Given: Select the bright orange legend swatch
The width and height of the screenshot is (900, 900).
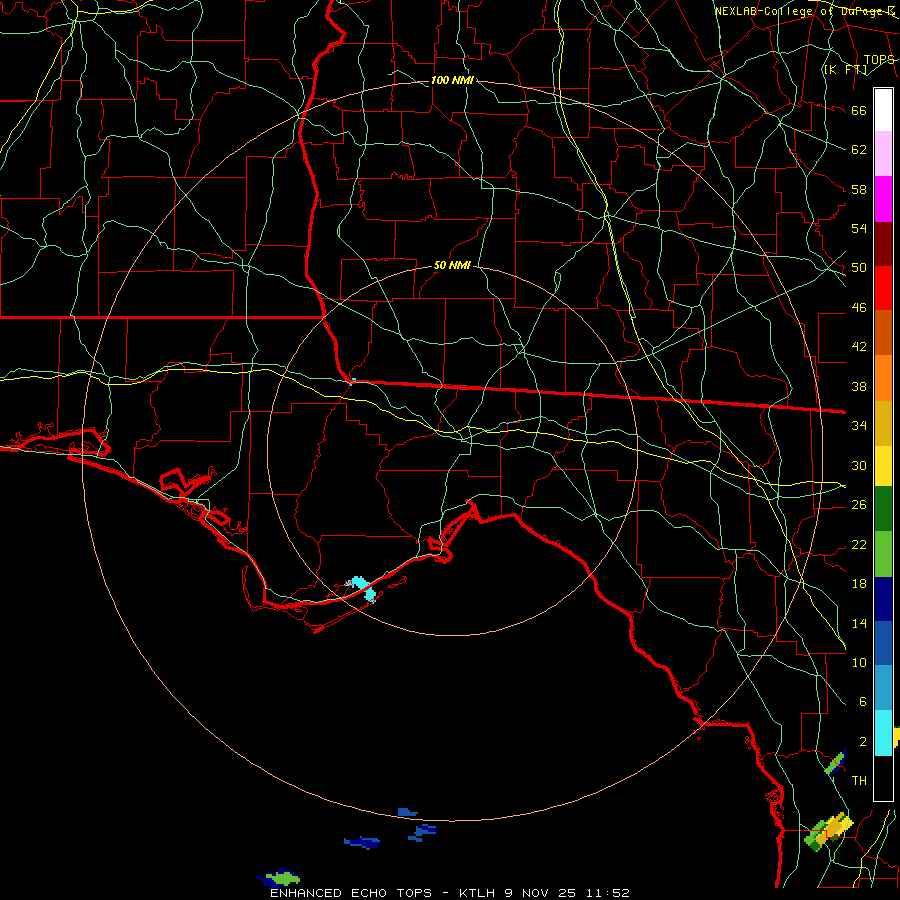Looking at the screenshot, I should click(x=883, y=378).
